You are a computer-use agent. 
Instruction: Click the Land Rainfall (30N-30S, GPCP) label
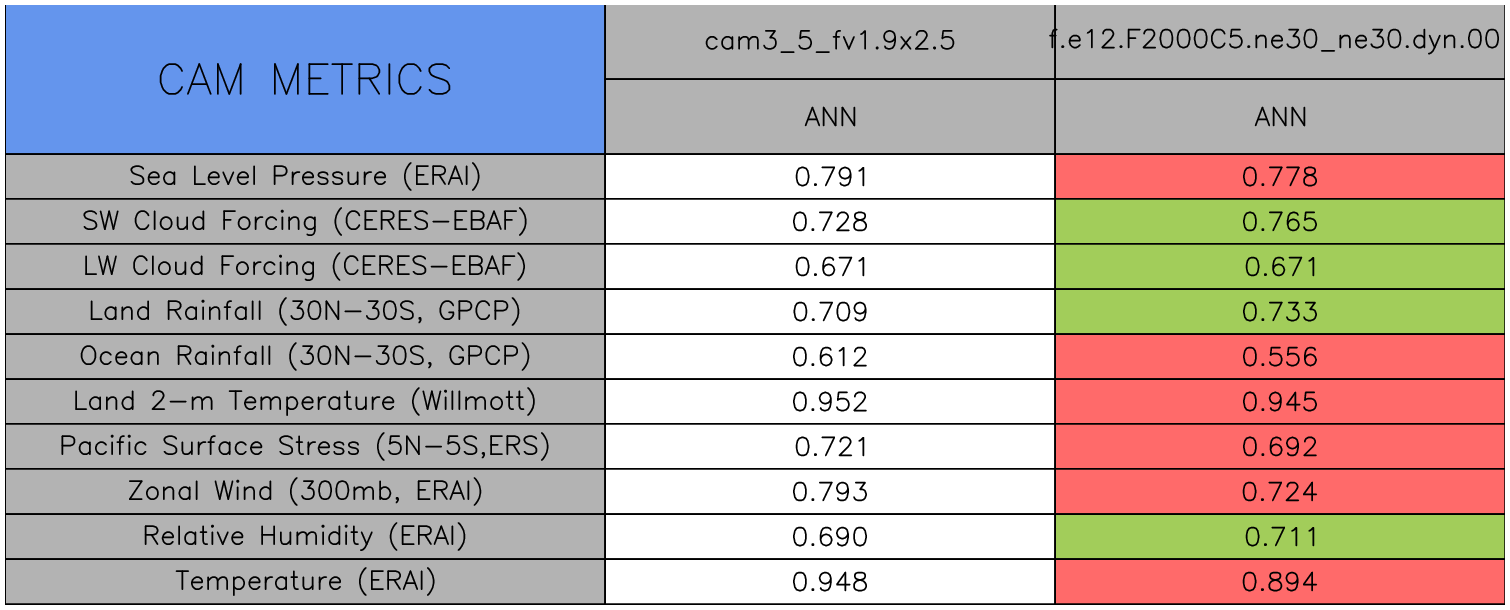[x=305, y=312]
